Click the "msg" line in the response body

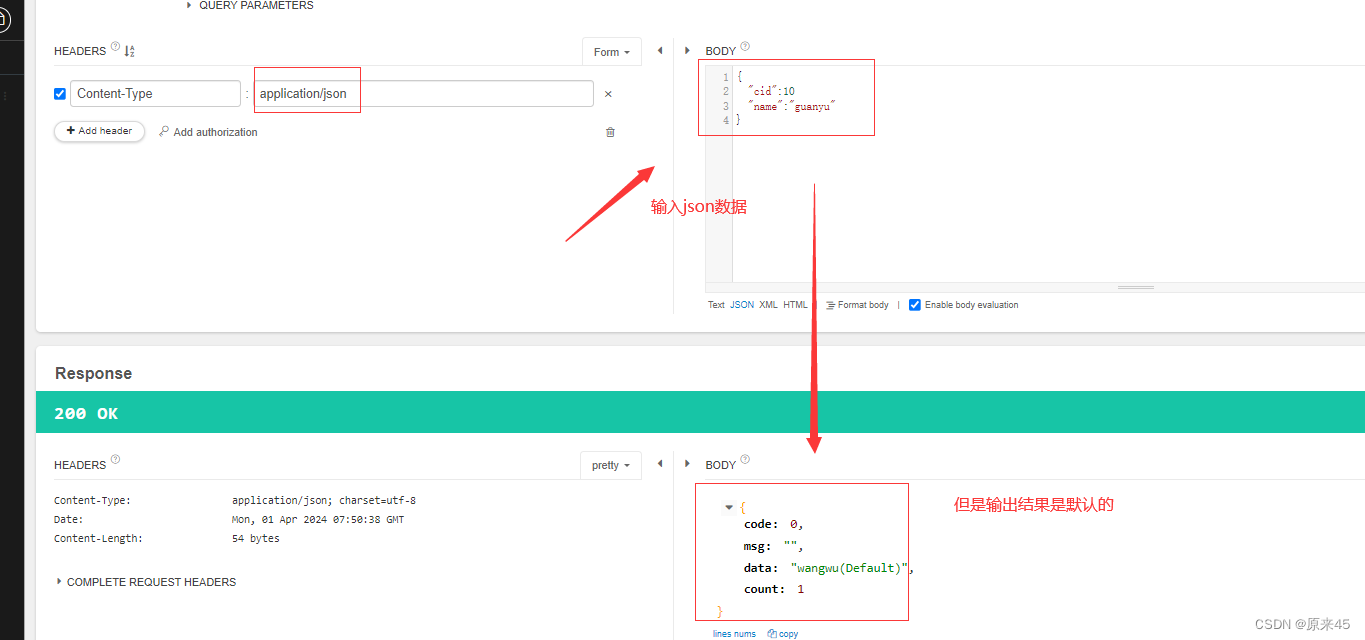click(774, 547)
